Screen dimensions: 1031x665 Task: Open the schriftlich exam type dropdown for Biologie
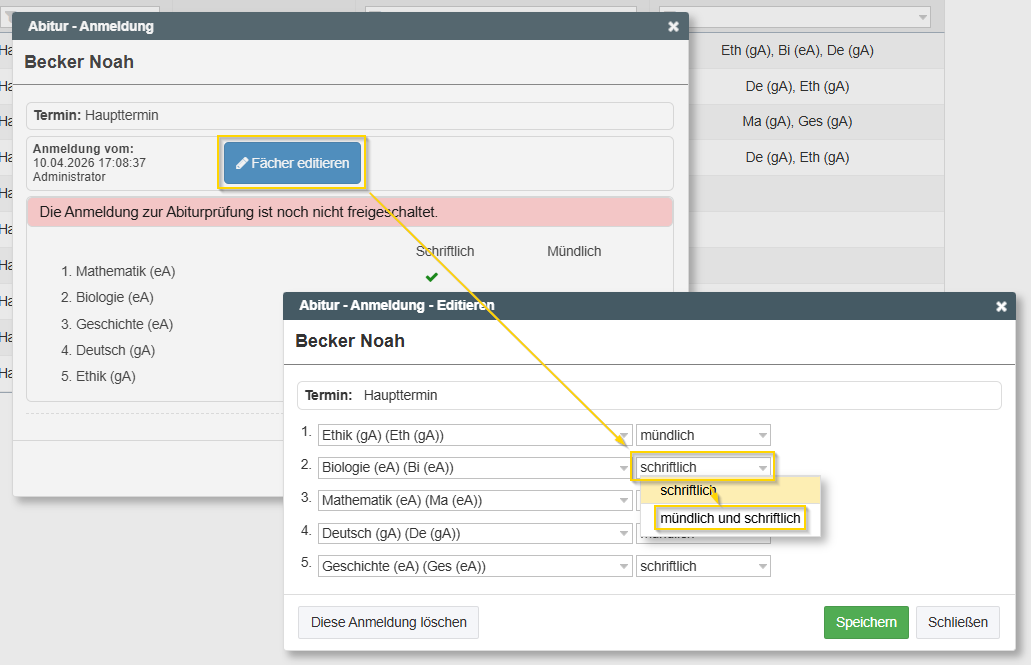point(703,467)
